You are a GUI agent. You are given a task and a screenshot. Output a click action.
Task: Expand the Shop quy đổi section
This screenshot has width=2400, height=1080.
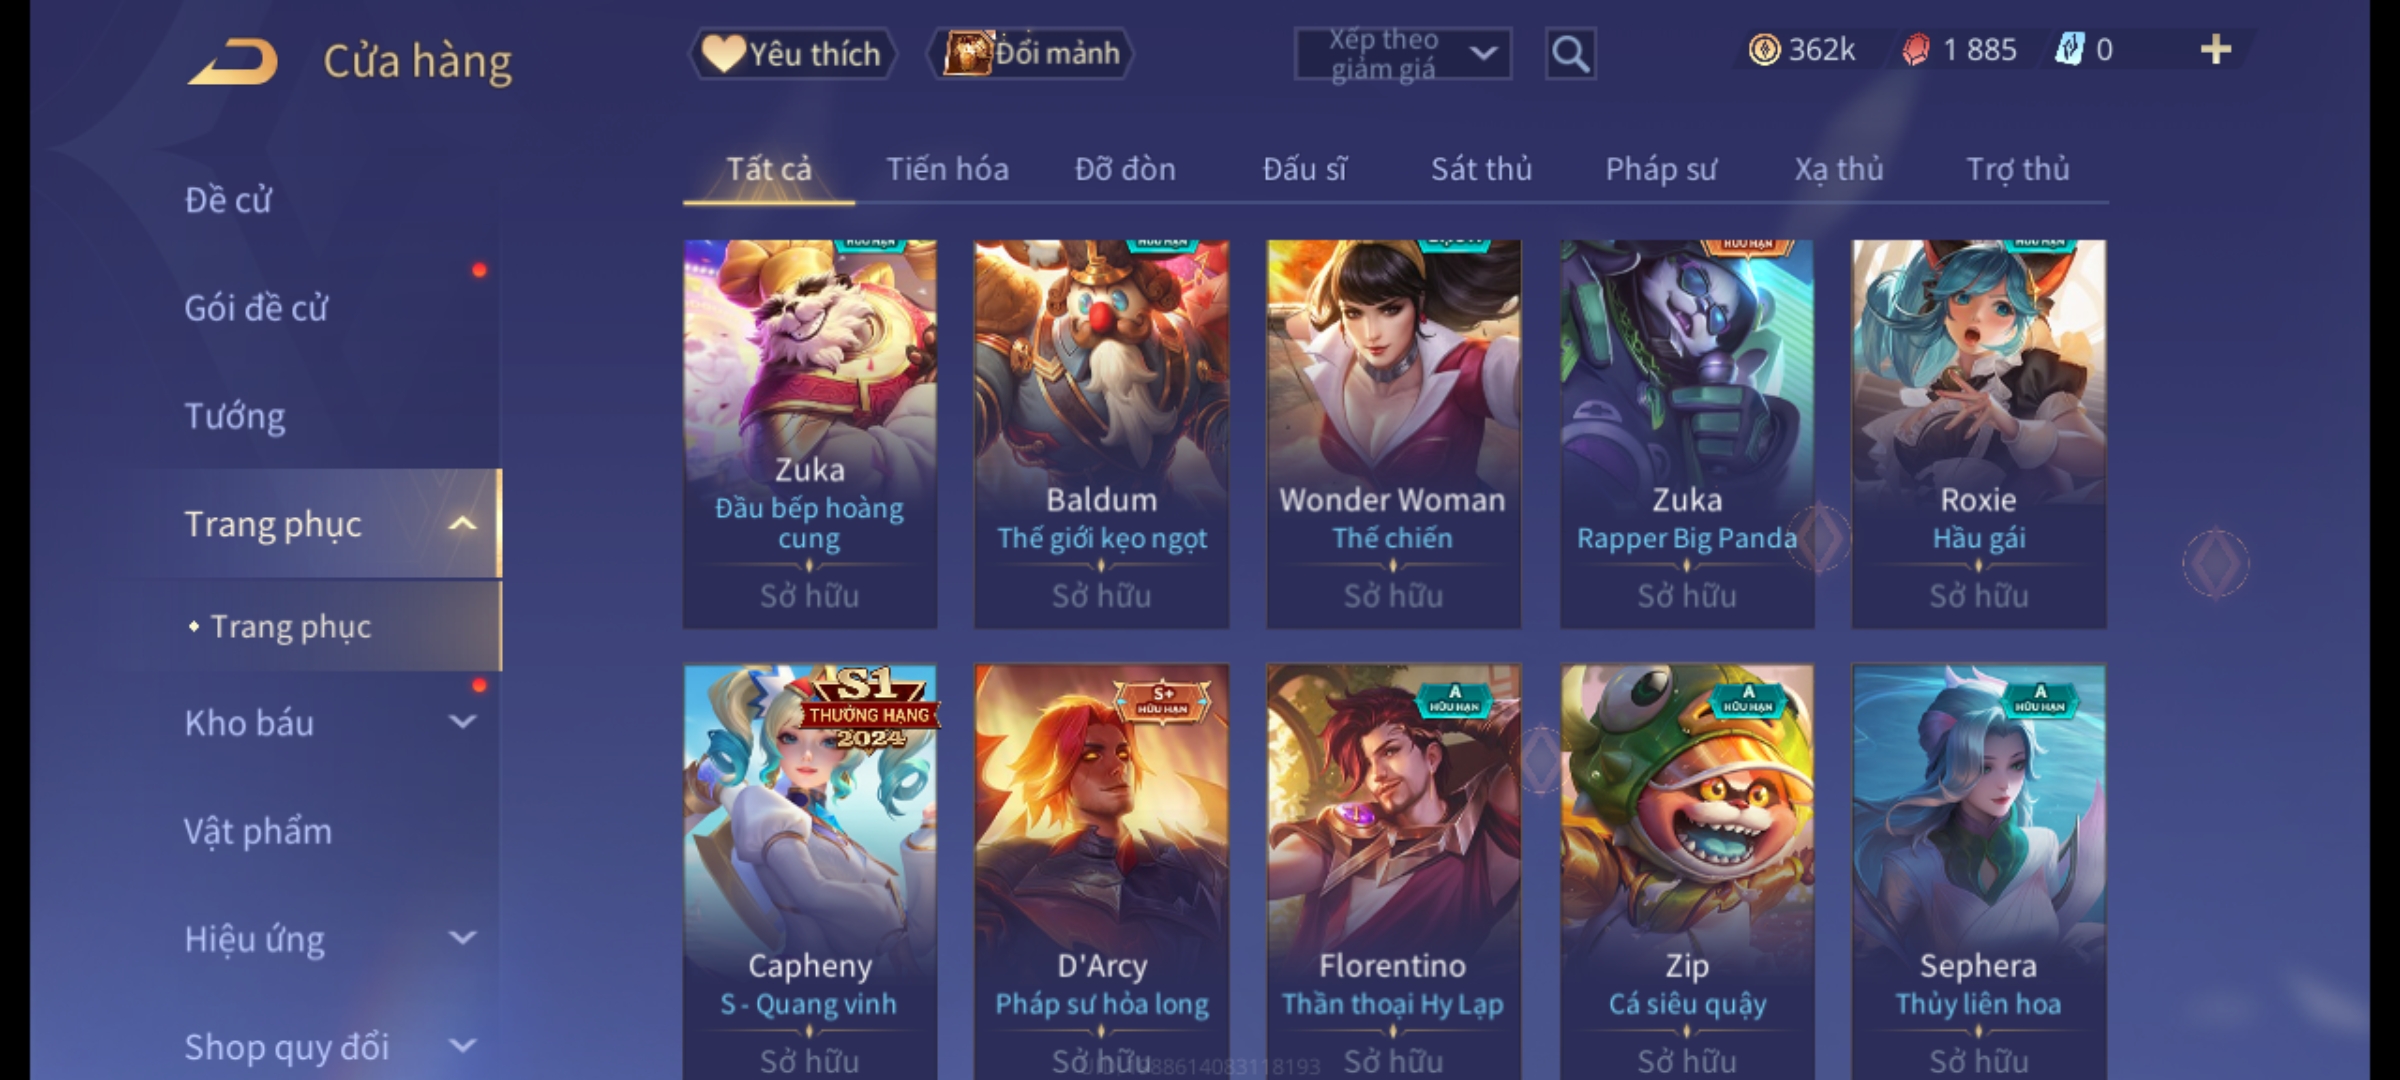coord(462,1046)
